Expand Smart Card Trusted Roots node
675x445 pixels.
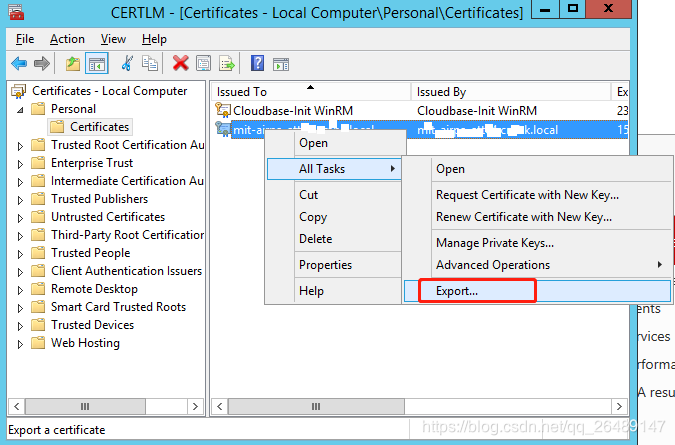pos(20,308)
